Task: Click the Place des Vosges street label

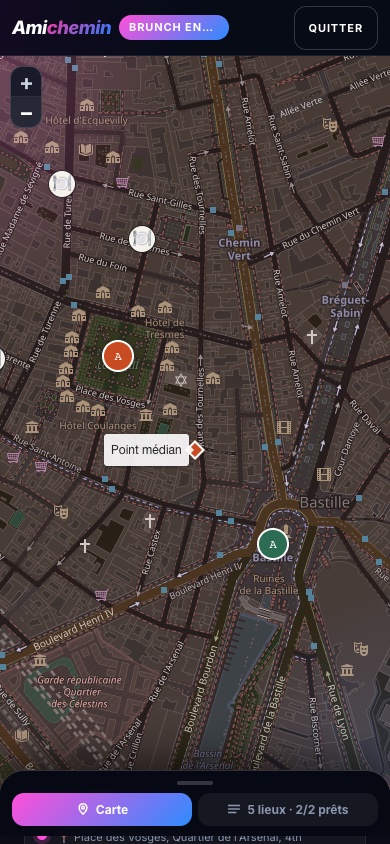Action: (x=110, y=396)
